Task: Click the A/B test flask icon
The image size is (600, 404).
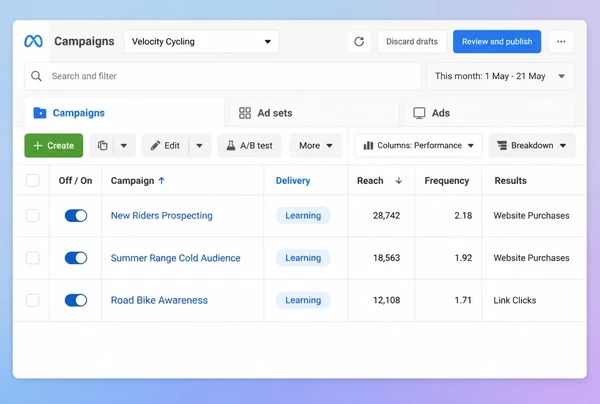Action: [x=231, y=145]
